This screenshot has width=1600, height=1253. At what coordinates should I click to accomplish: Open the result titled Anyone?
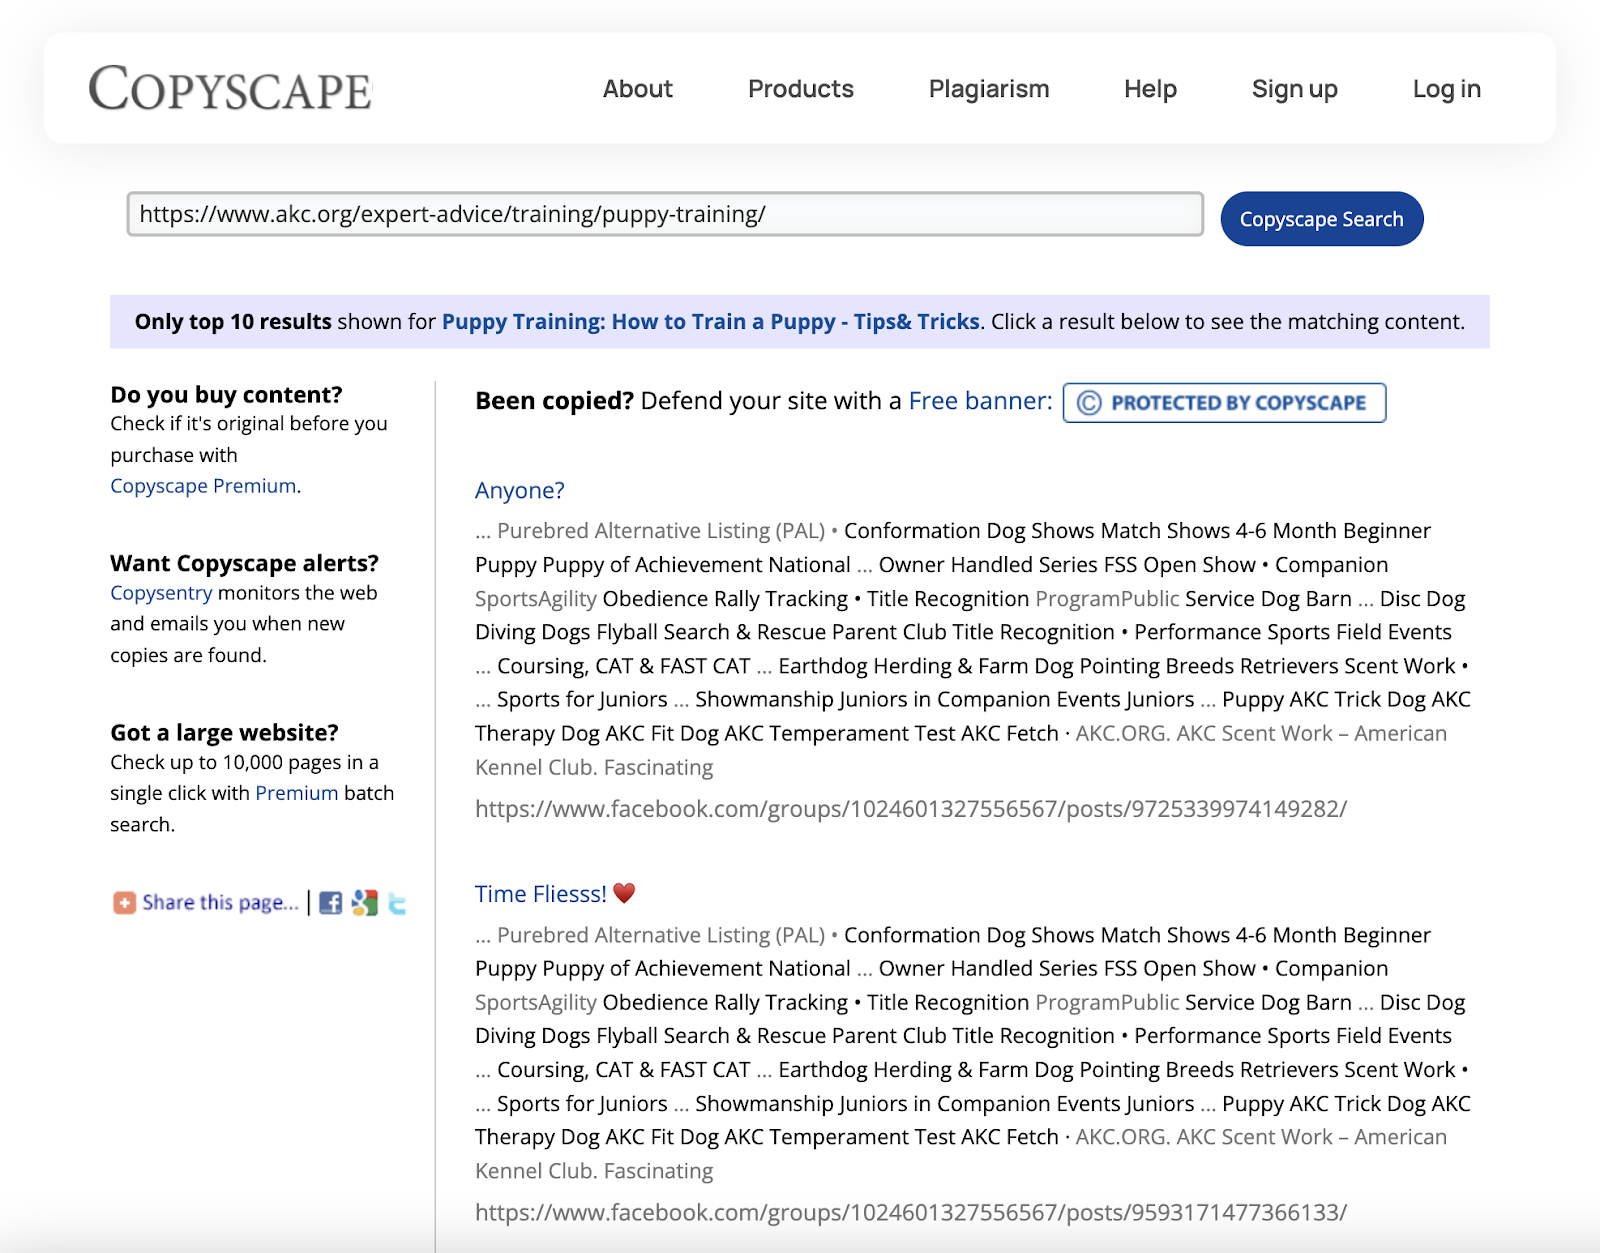click(518, 490)
